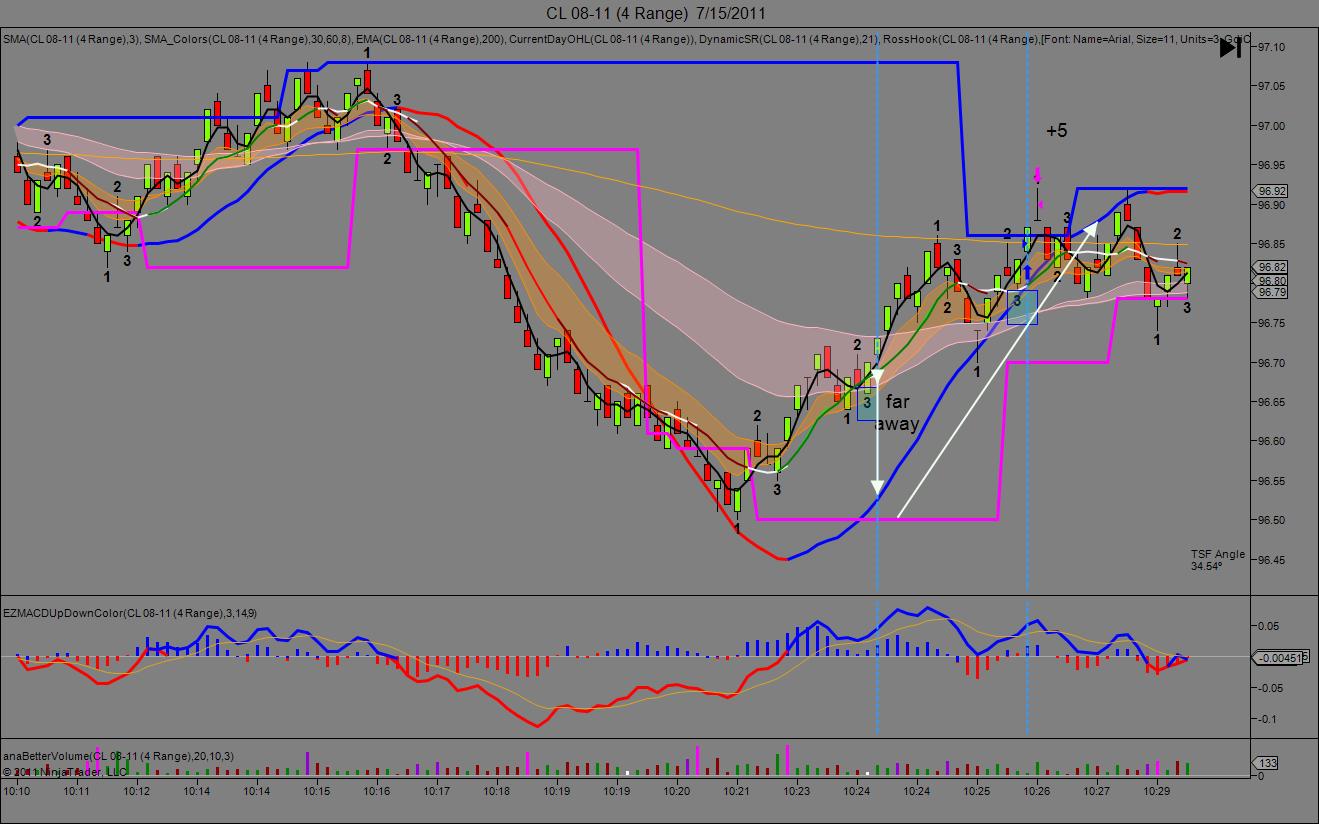
Task: Click the 96.90 price axis label
Action: pyautogui.click(x=1273, y=205)
